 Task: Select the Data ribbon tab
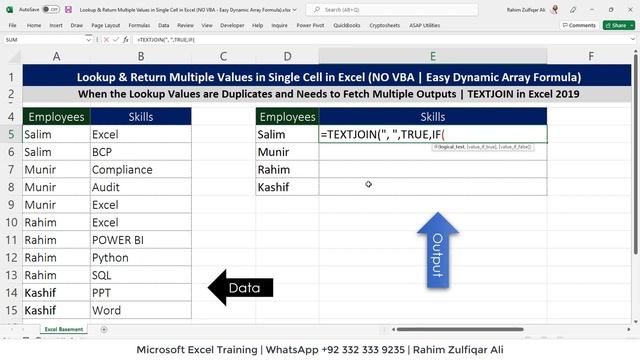point(164,25)
